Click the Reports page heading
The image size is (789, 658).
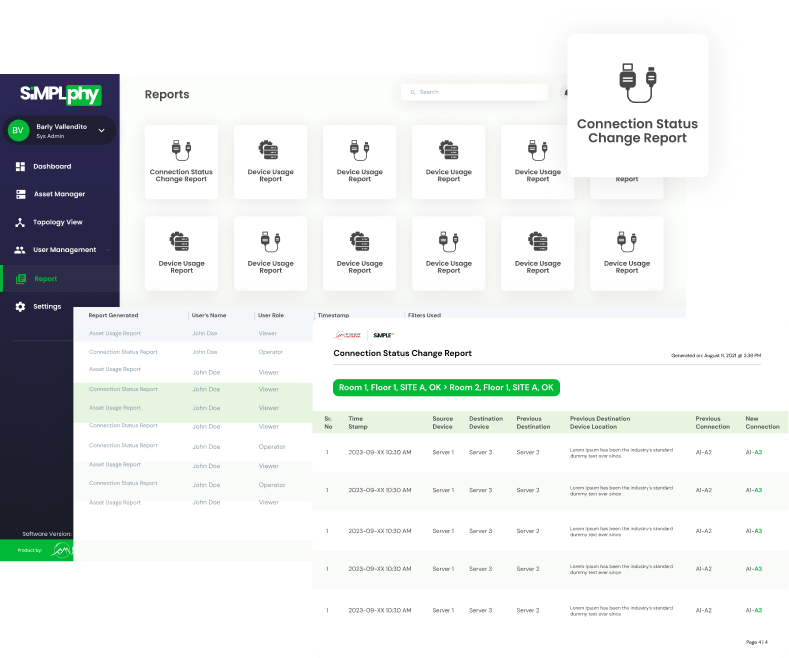pos(167,95)
